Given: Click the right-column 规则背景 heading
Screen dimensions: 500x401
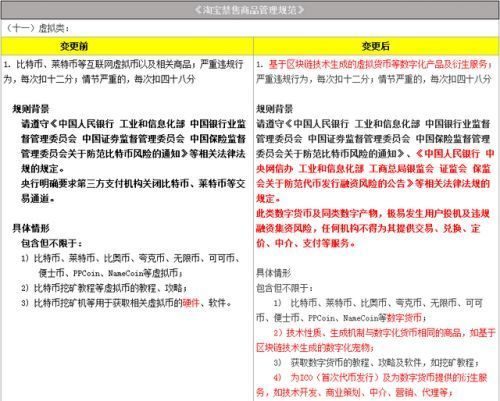Looking at the screenshot, I should pos(275,109).
